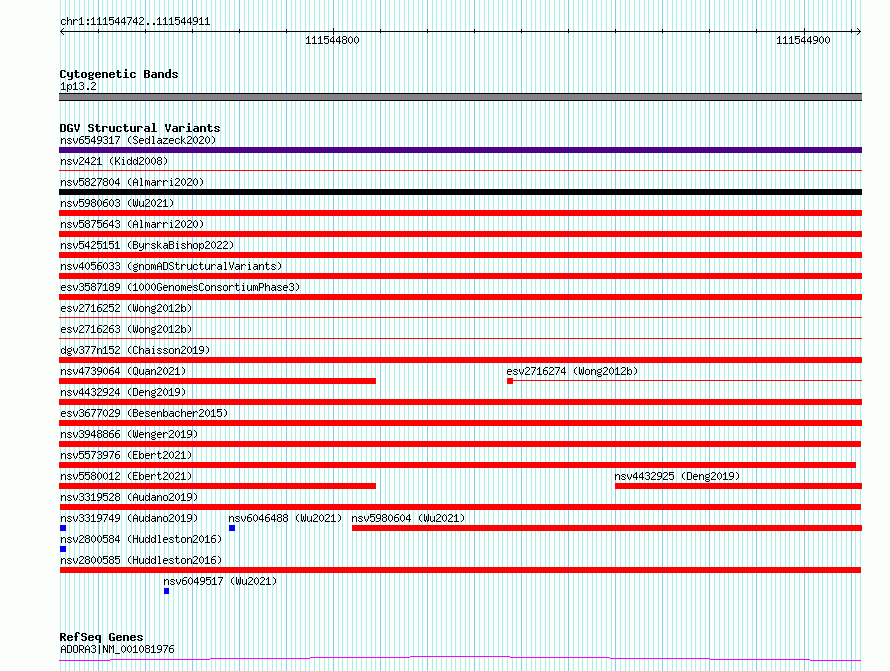
Task: Click the chr1:111544742..111544911 coordinate label
Action: coord(135,22)
